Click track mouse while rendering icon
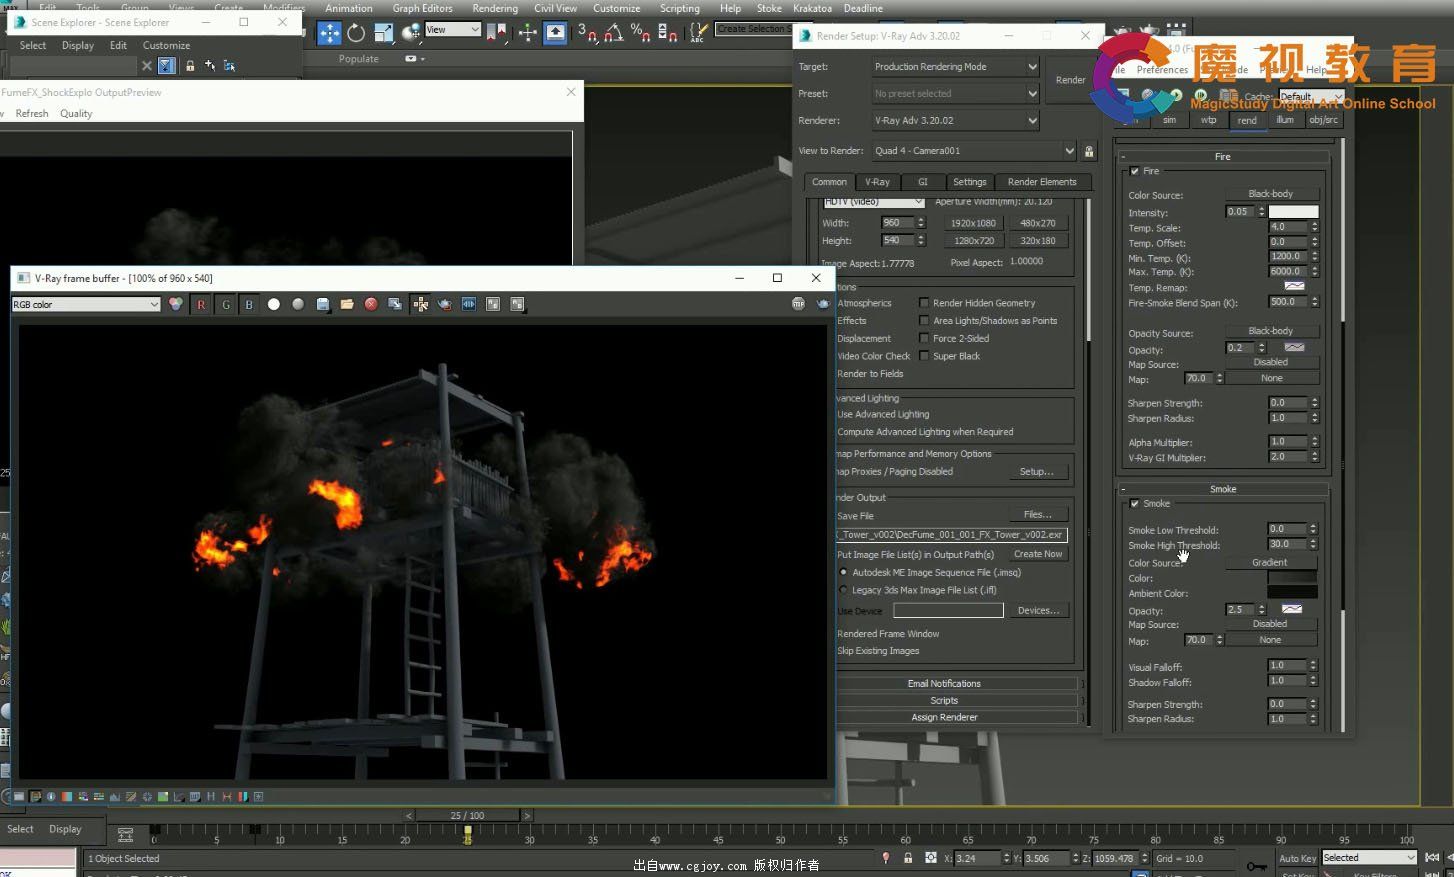This screenshot has width=1454, height=877. 420,304
